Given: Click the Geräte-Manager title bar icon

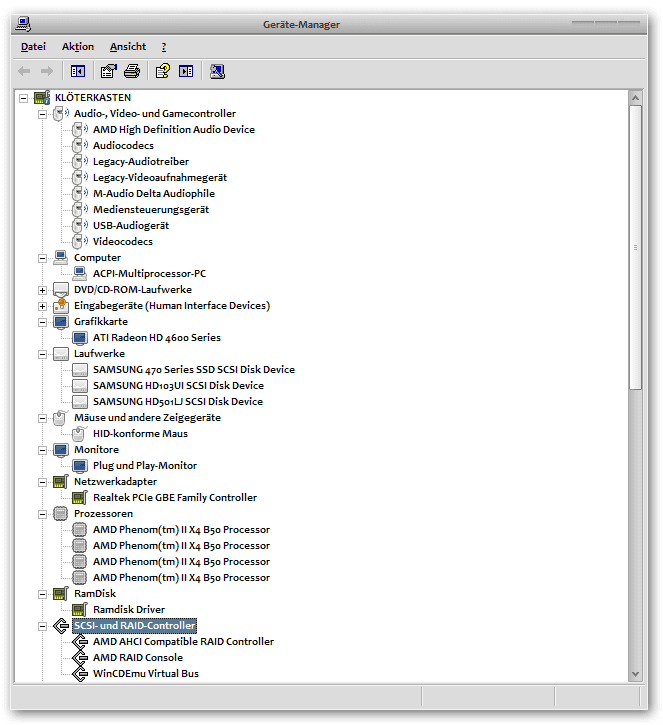Looking at the screenshot, I should tap(23, 24).
